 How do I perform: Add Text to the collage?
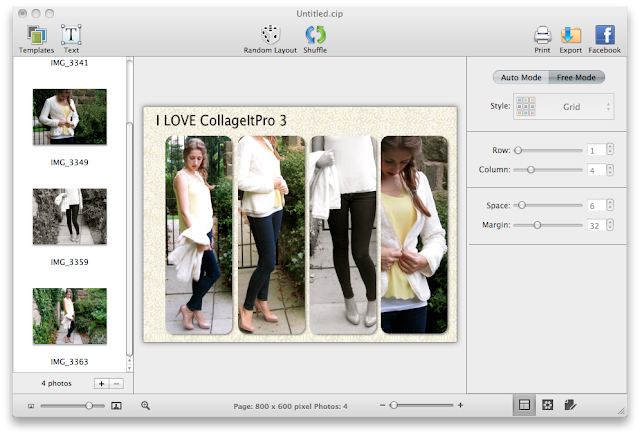[71, 39]
